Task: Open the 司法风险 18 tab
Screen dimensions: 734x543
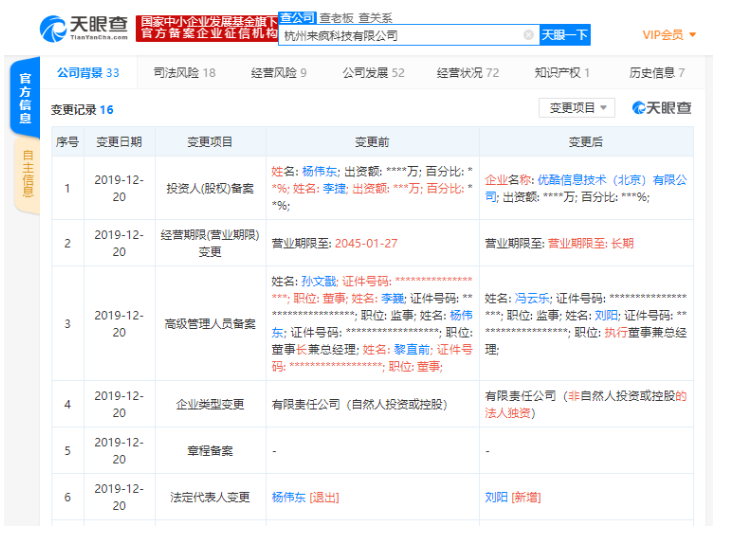Action: pos(184,73)
